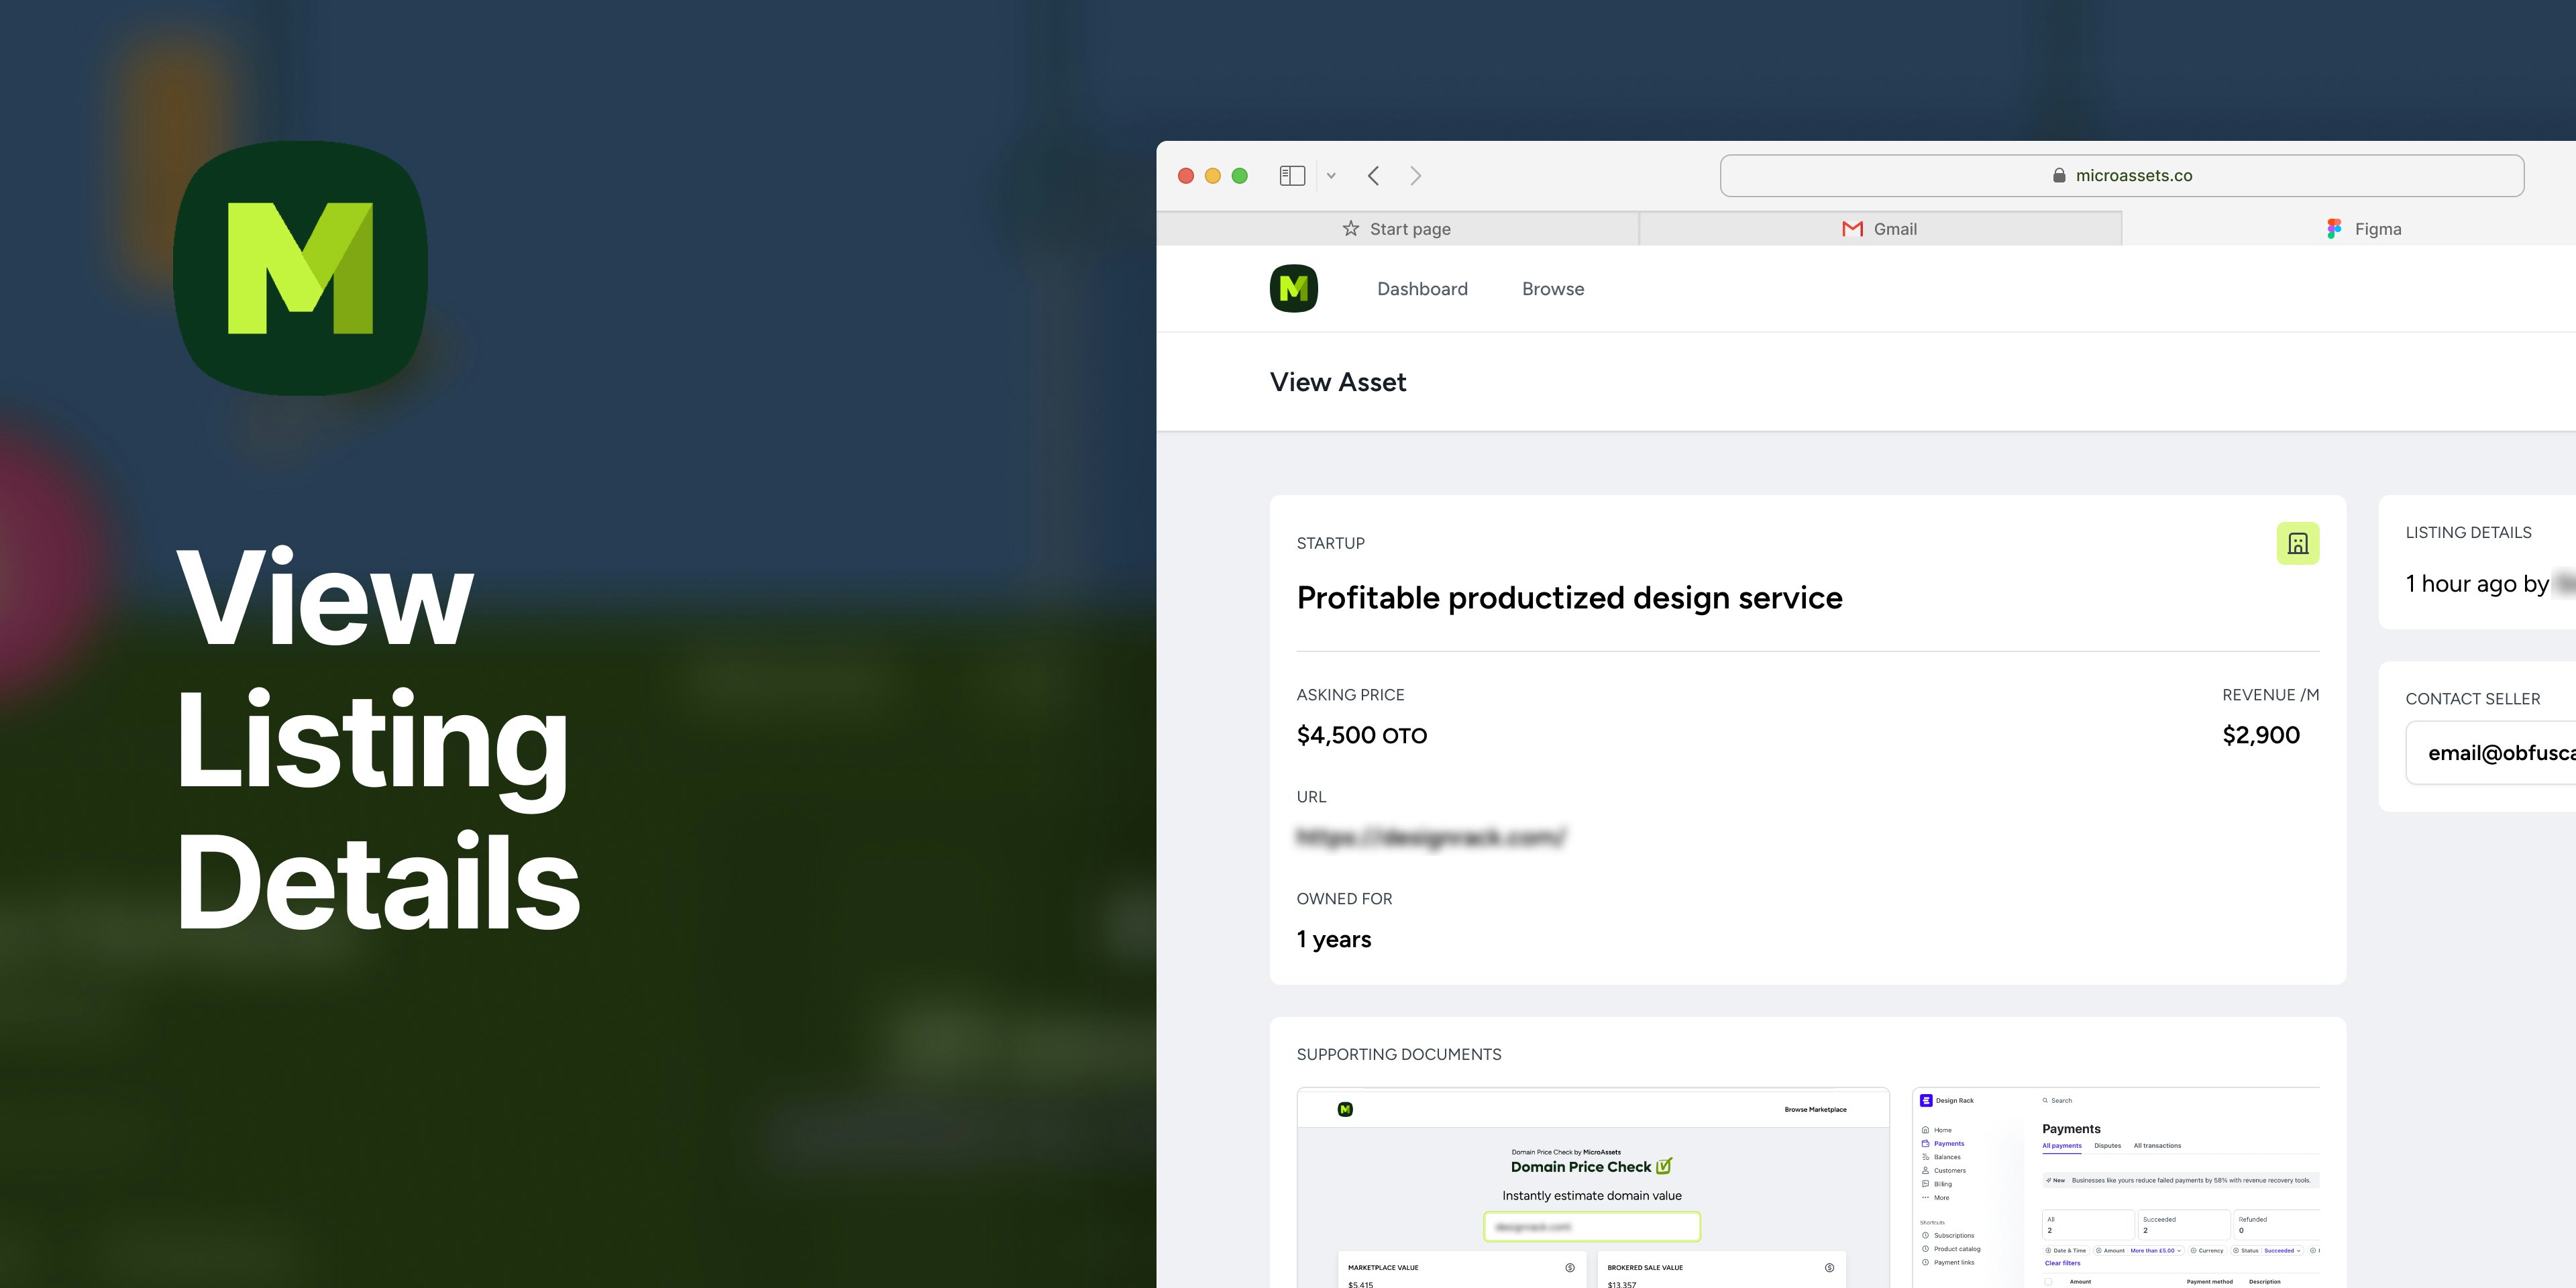Open the Domain Price Check document thumbnail
Image resolution: width=2576 pixels, height=1288 pixels.
click(x=1593, y=1188)
